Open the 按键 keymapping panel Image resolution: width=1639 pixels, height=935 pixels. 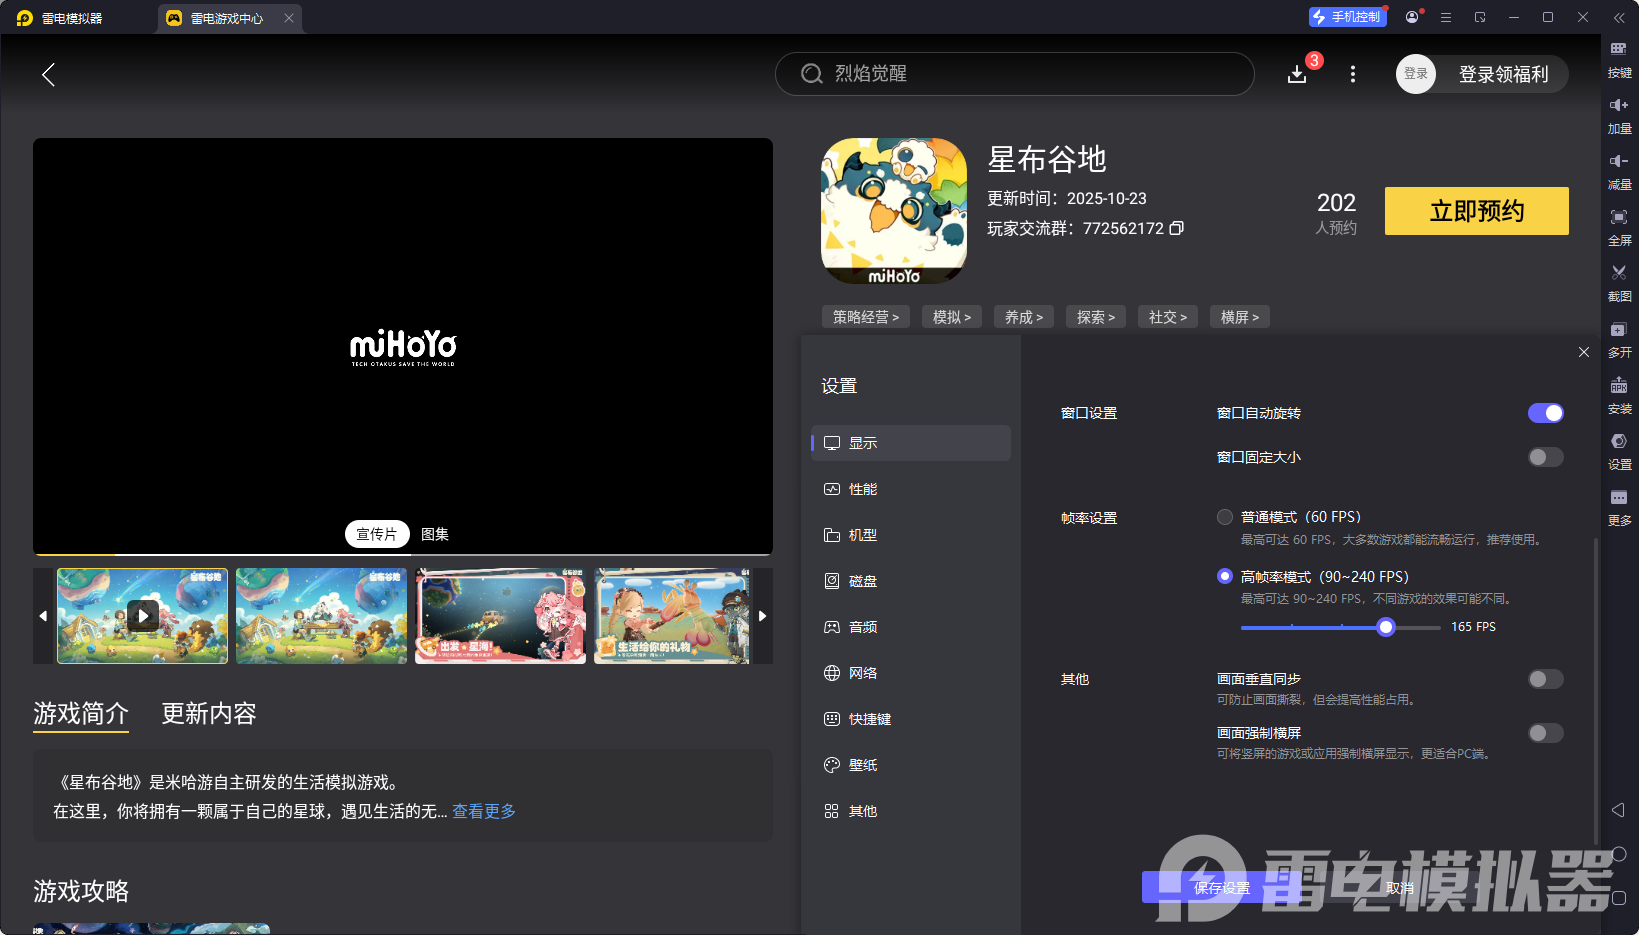[1620, 58]
